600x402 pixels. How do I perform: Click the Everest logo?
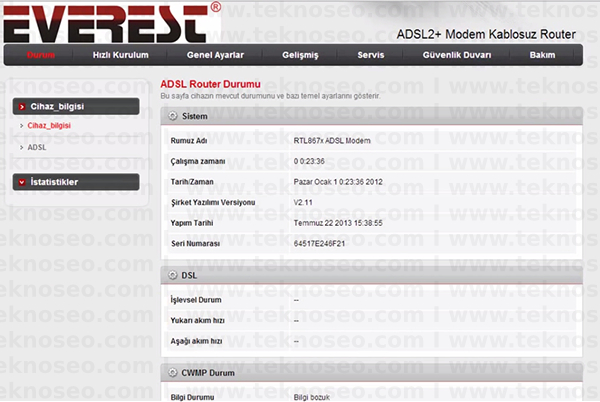pyautogui.click(x=112, y=22)
